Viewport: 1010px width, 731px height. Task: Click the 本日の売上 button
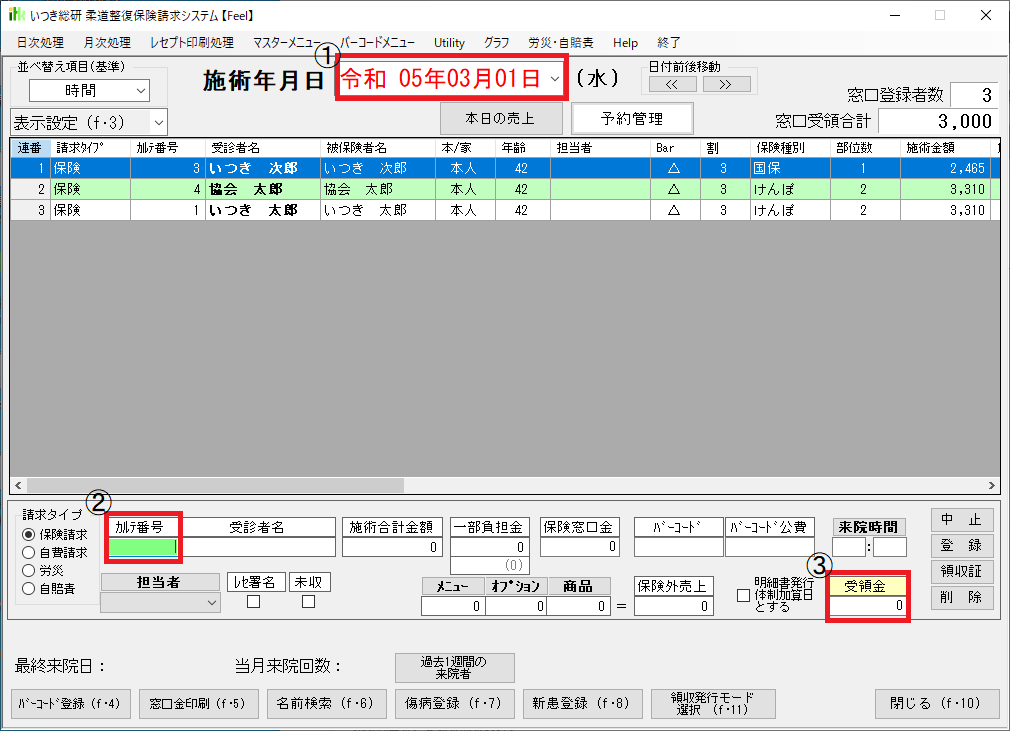500,118
